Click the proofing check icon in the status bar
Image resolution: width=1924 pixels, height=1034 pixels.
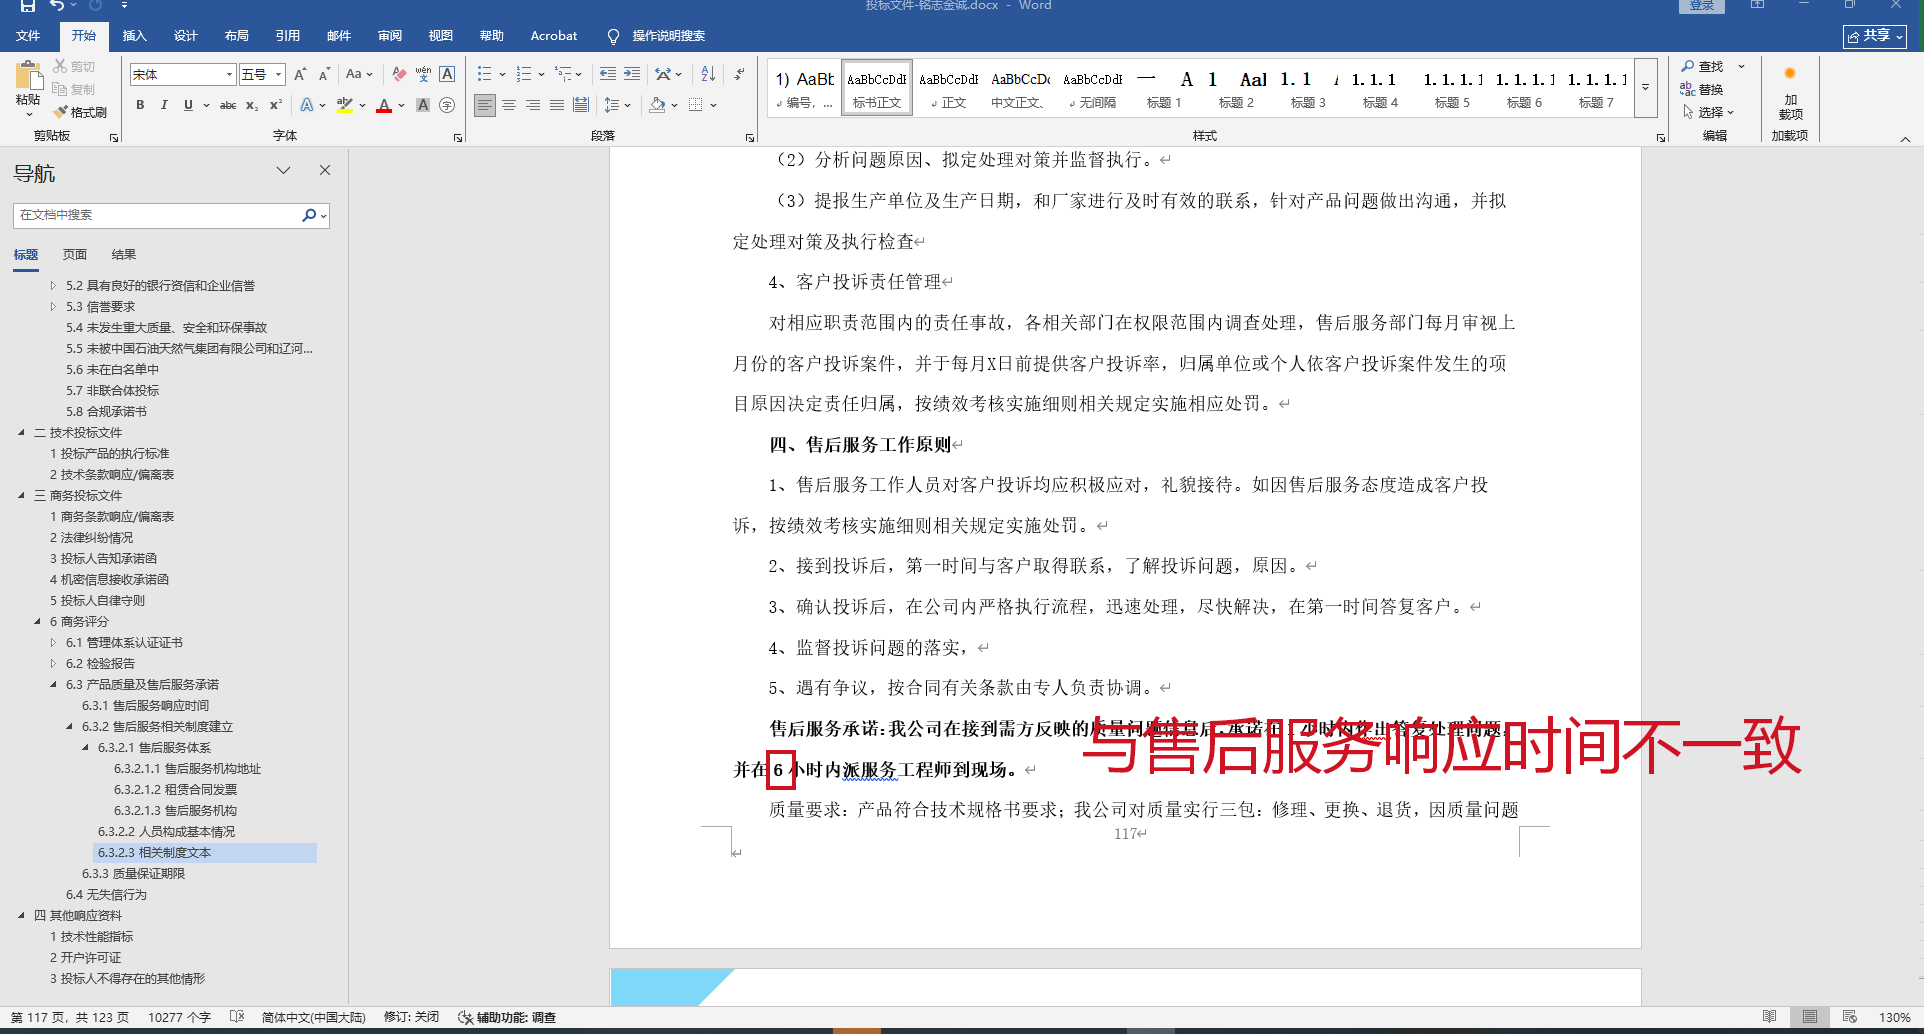[x=237, y=1017]
